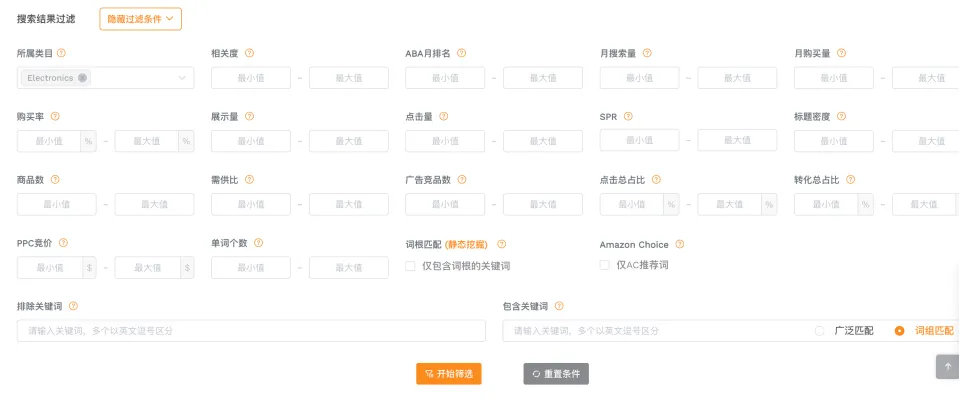The image size is (960, 401).
Task: Focus 单词个数 minimum value field
Action: pyautogui.click(x=251, y=268)
